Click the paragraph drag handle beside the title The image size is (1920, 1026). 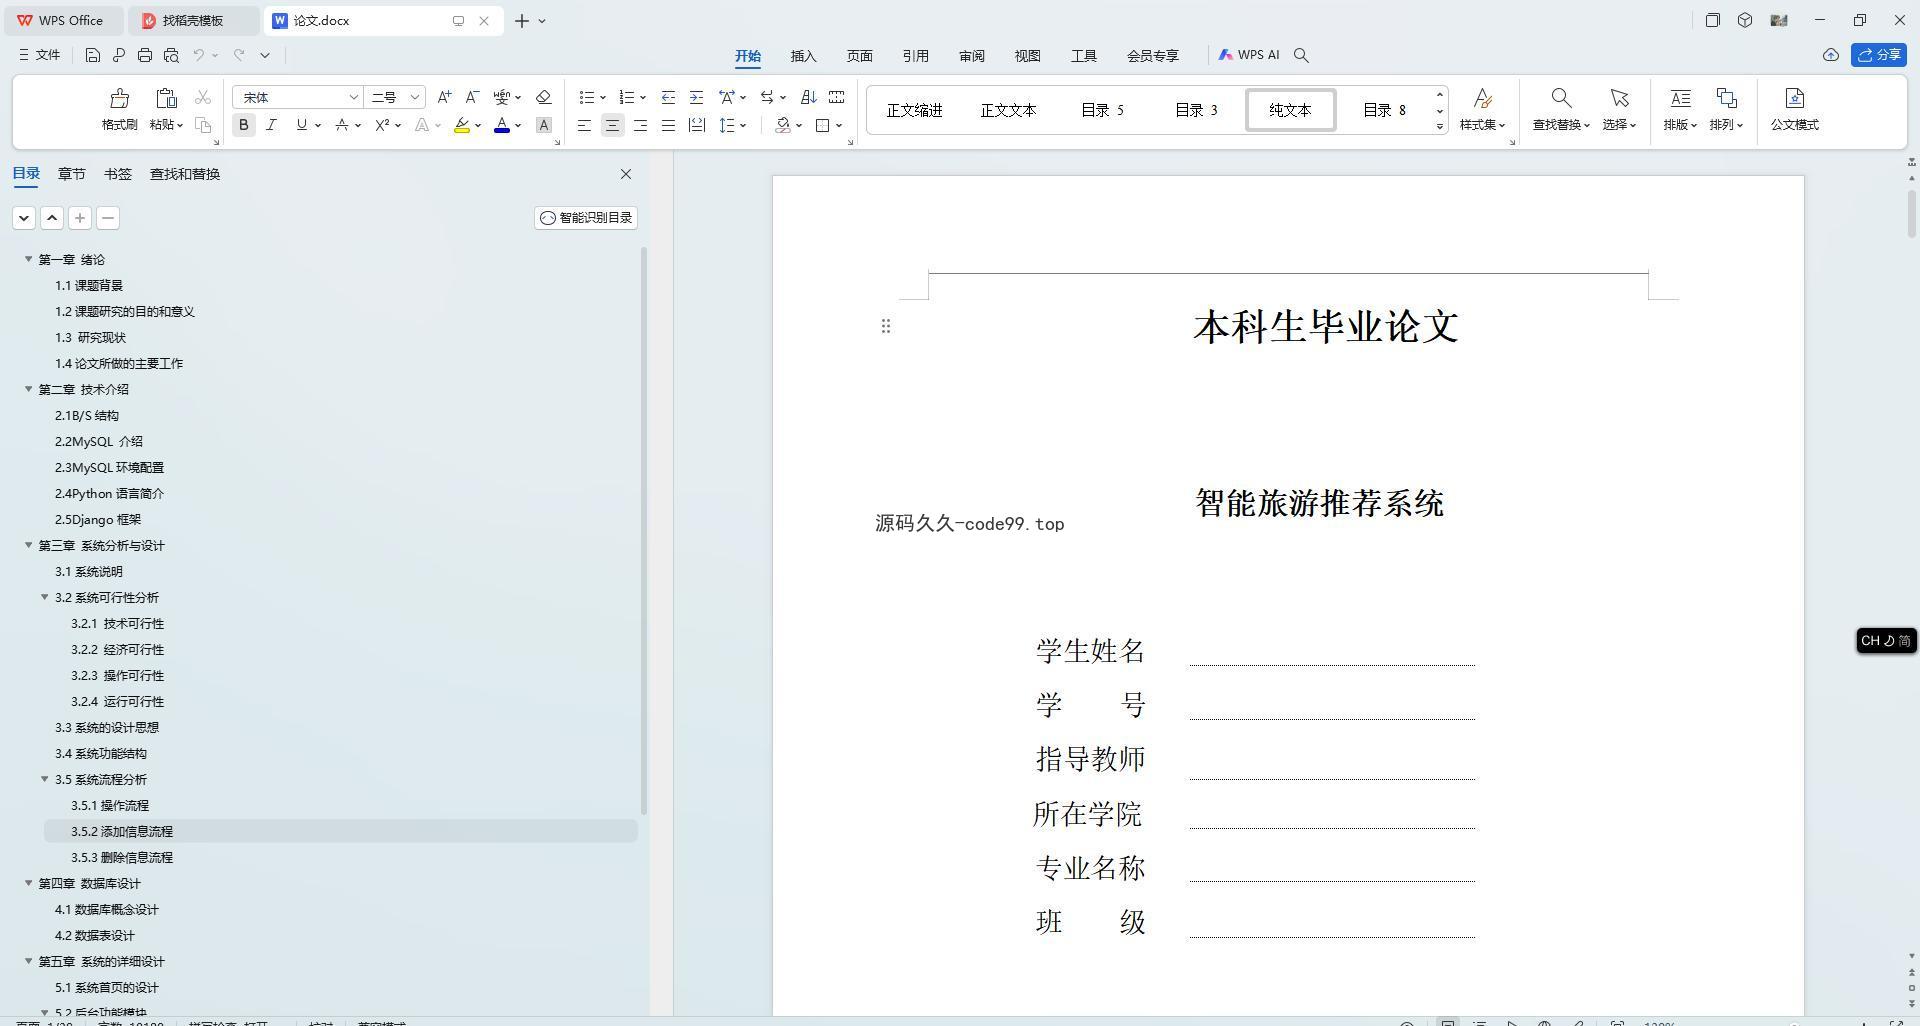[x=885, y=326]
